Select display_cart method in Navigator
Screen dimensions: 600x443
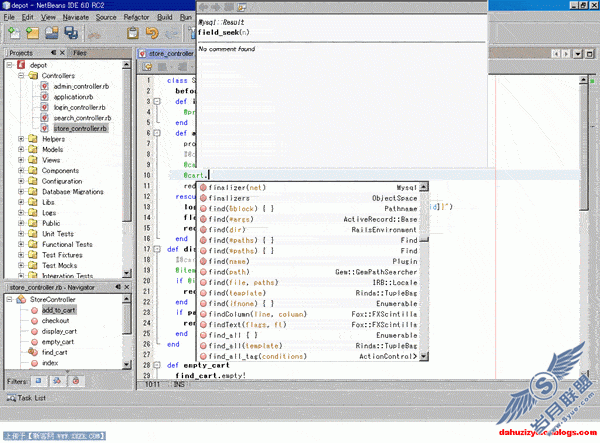pos(59,331)
